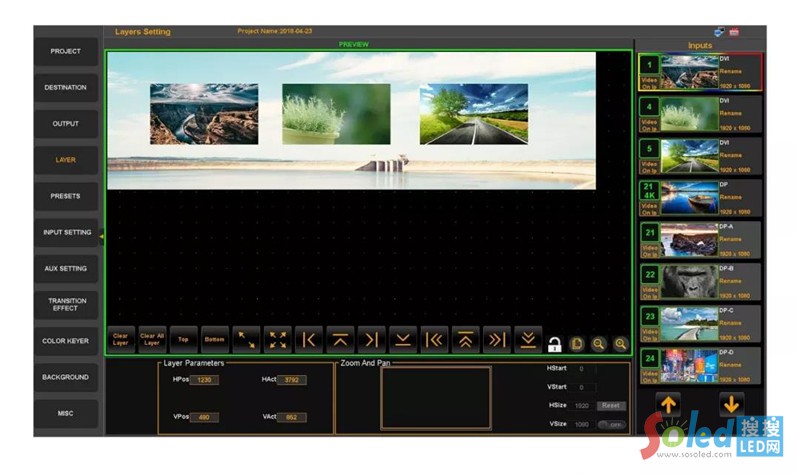Click the zoom out magnifier icon
The width and height of the screenshot is (796, 475).
click(x=599, y=344)
